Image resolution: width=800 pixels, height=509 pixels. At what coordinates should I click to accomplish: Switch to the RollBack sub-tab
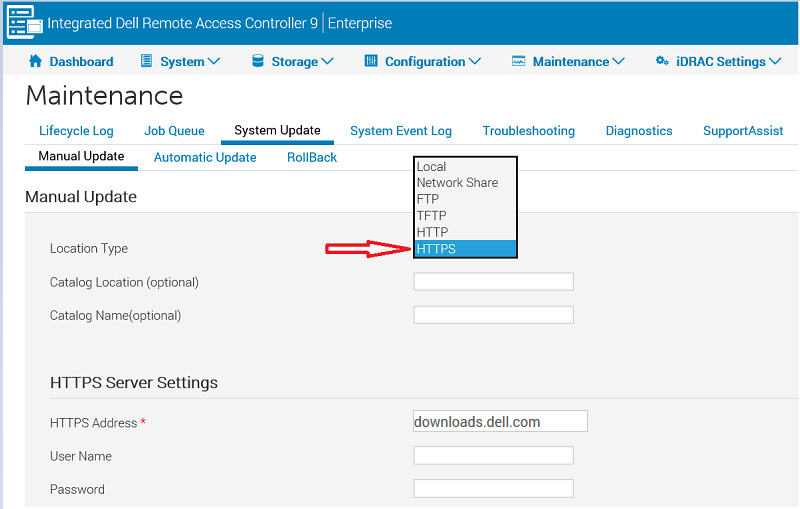[x=312, y=158]
